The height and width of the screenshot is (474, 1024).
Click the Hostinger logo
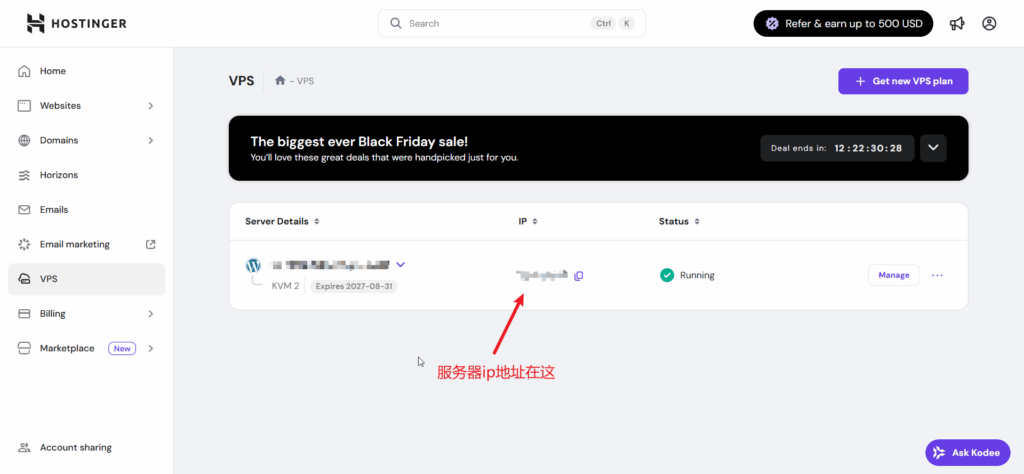[x=76, y=23]
